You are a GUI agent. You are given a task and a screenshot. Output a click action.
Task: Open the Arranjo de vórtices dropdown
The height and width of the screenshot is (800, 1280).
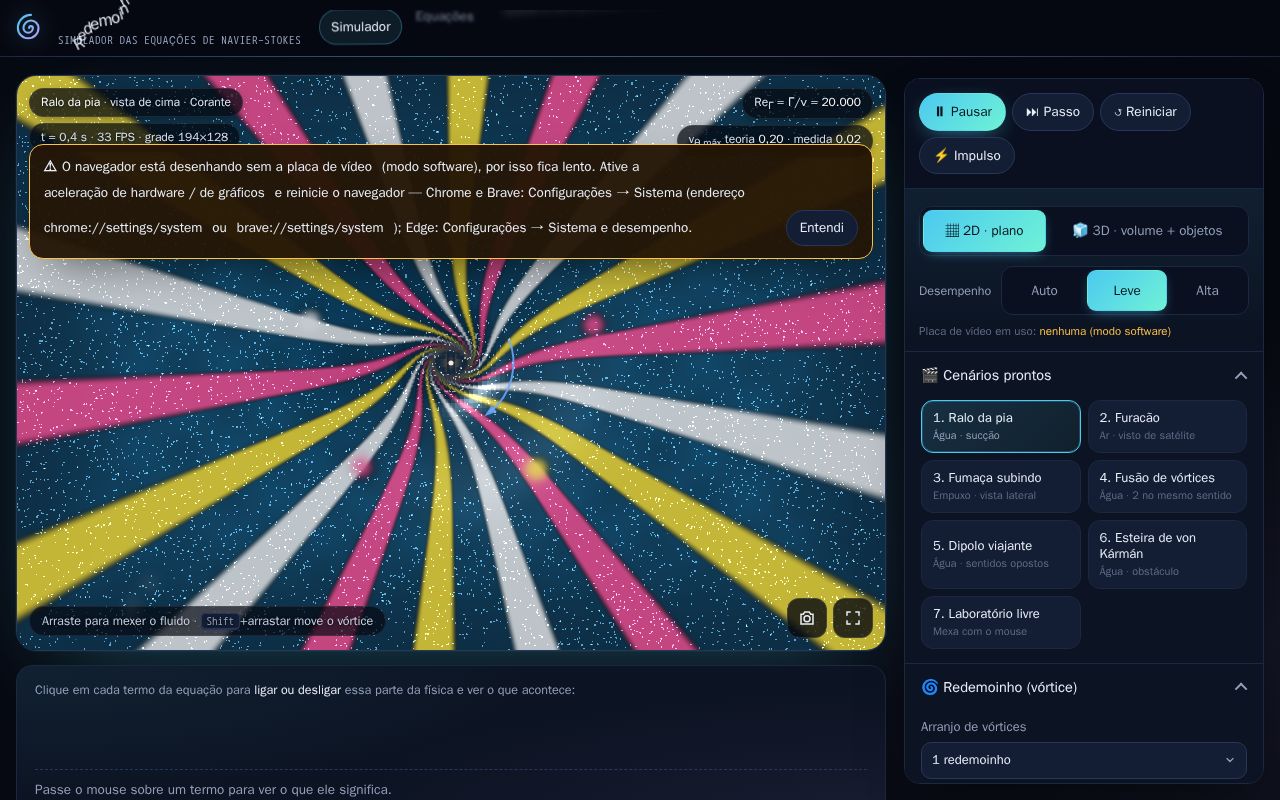point(1084,760)
